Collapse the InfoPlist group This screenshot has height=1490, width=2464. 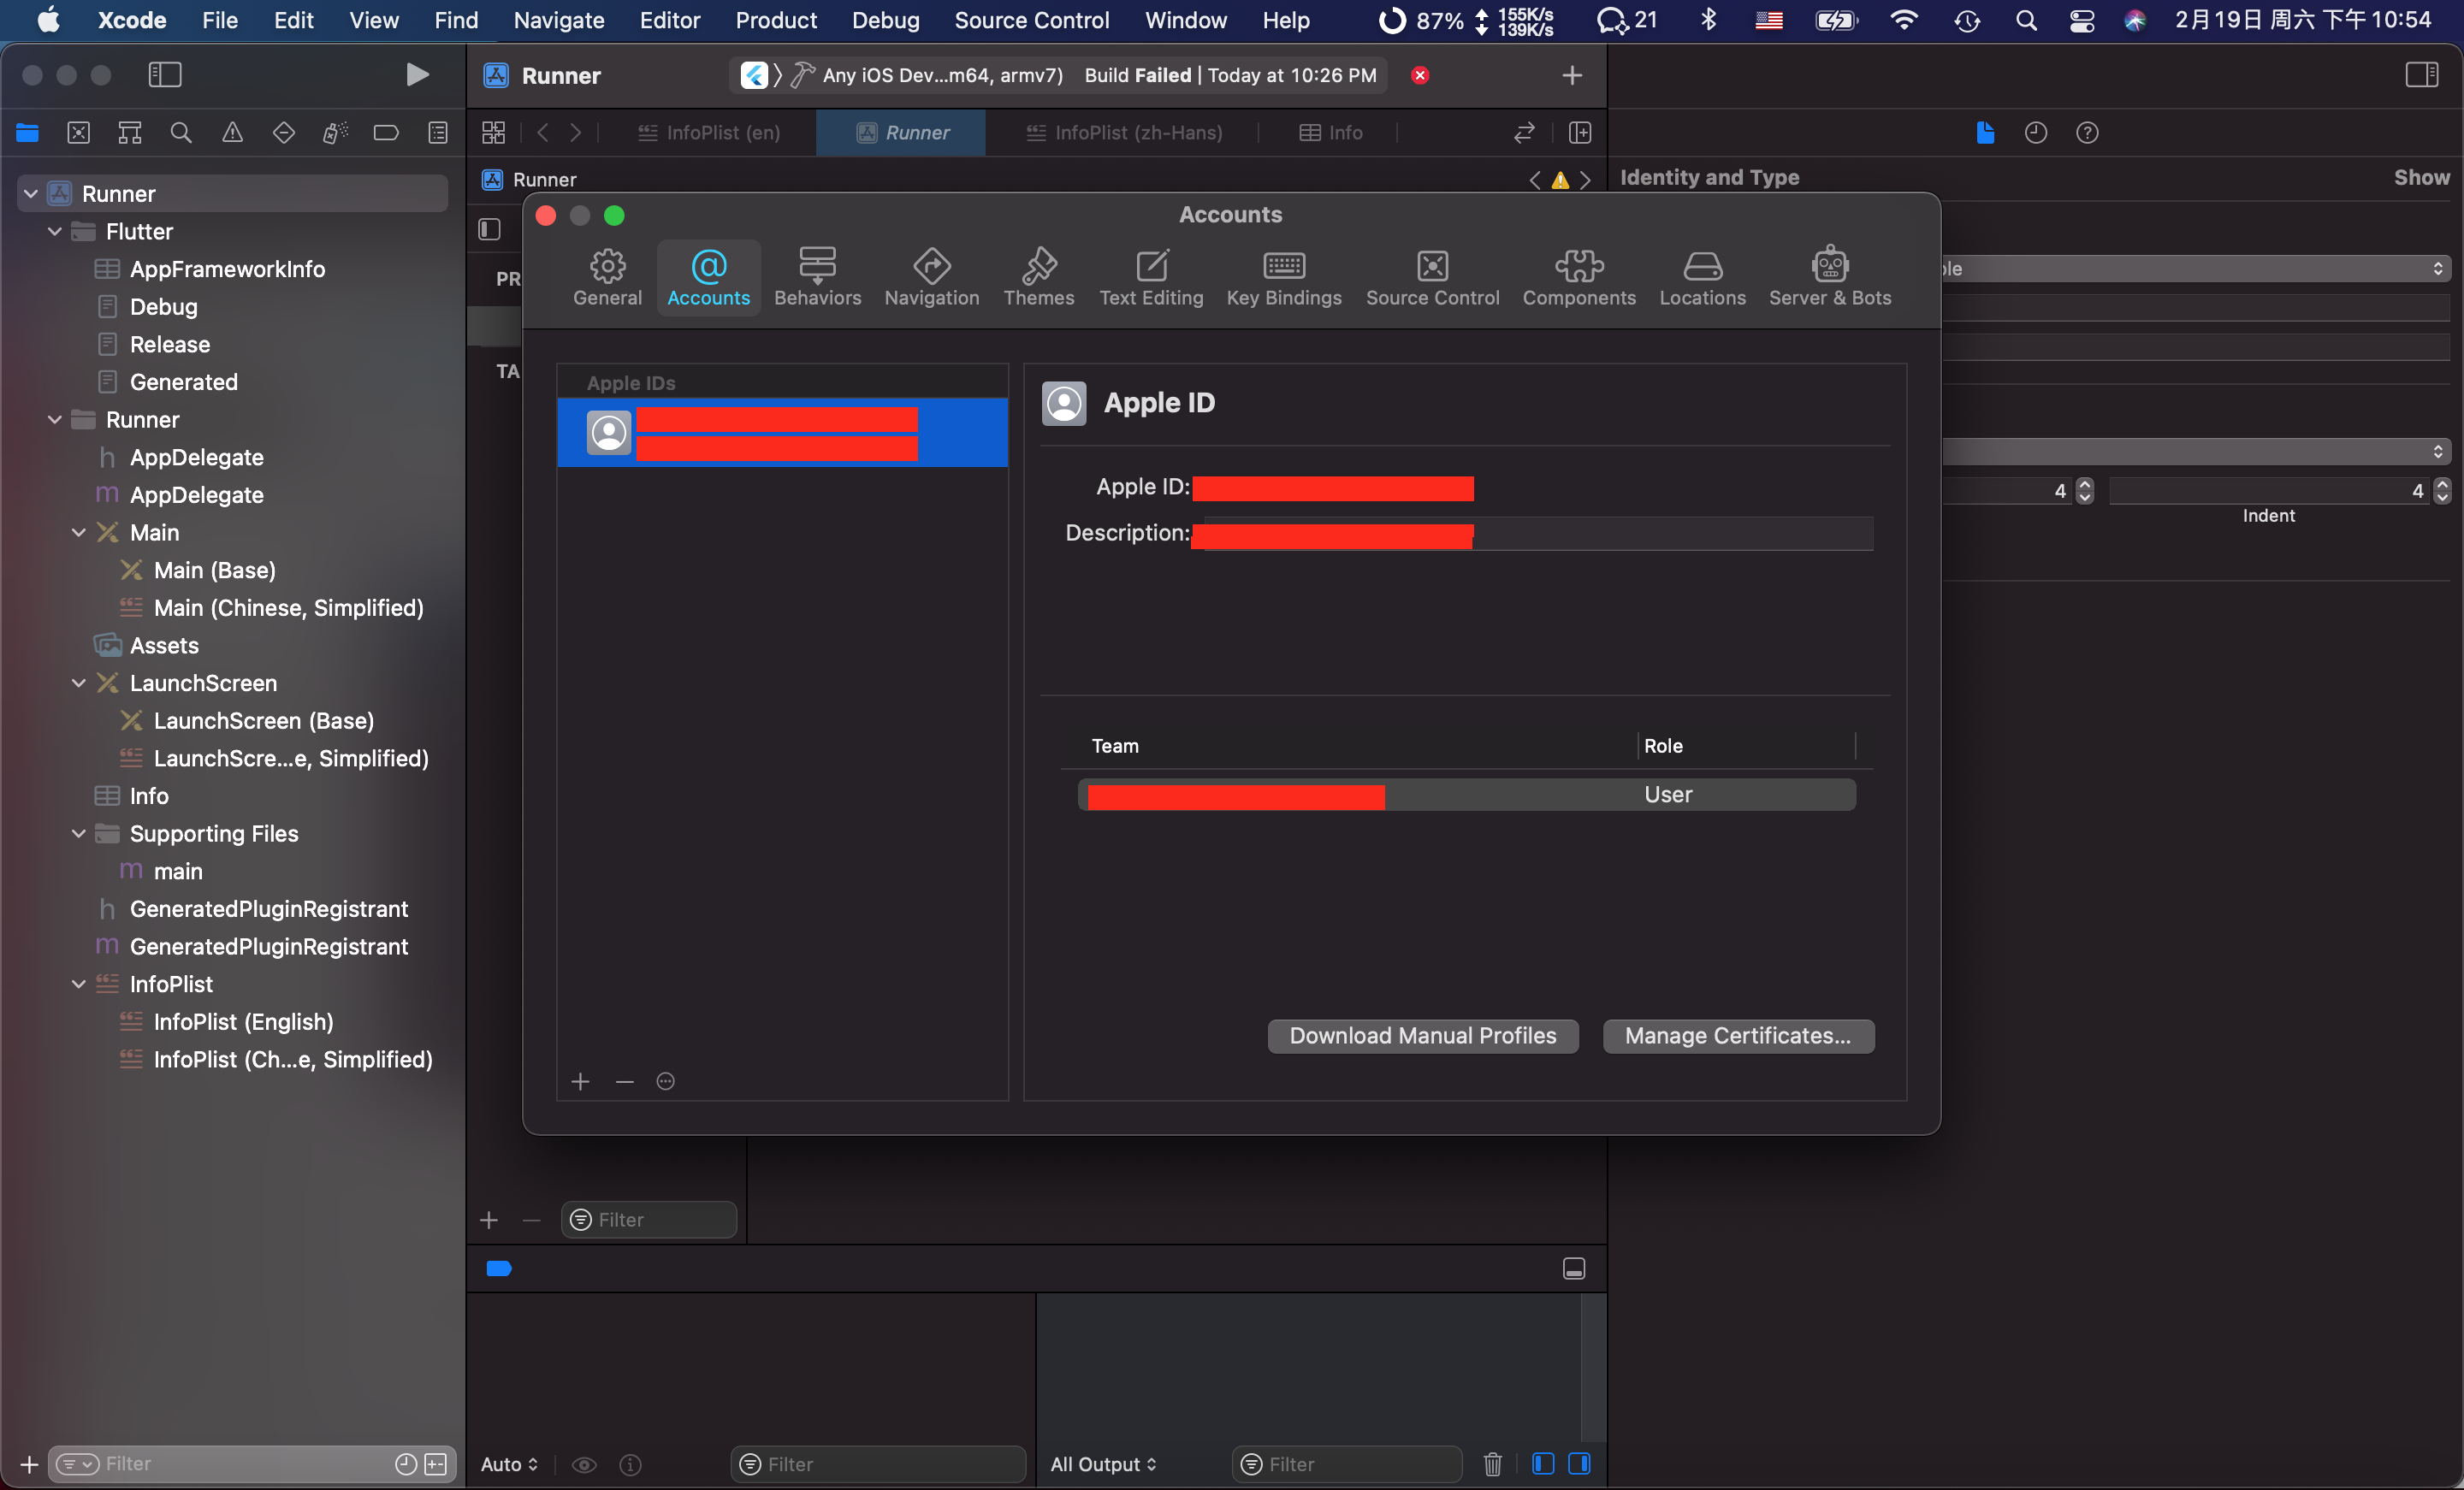(x=79, y=984)
